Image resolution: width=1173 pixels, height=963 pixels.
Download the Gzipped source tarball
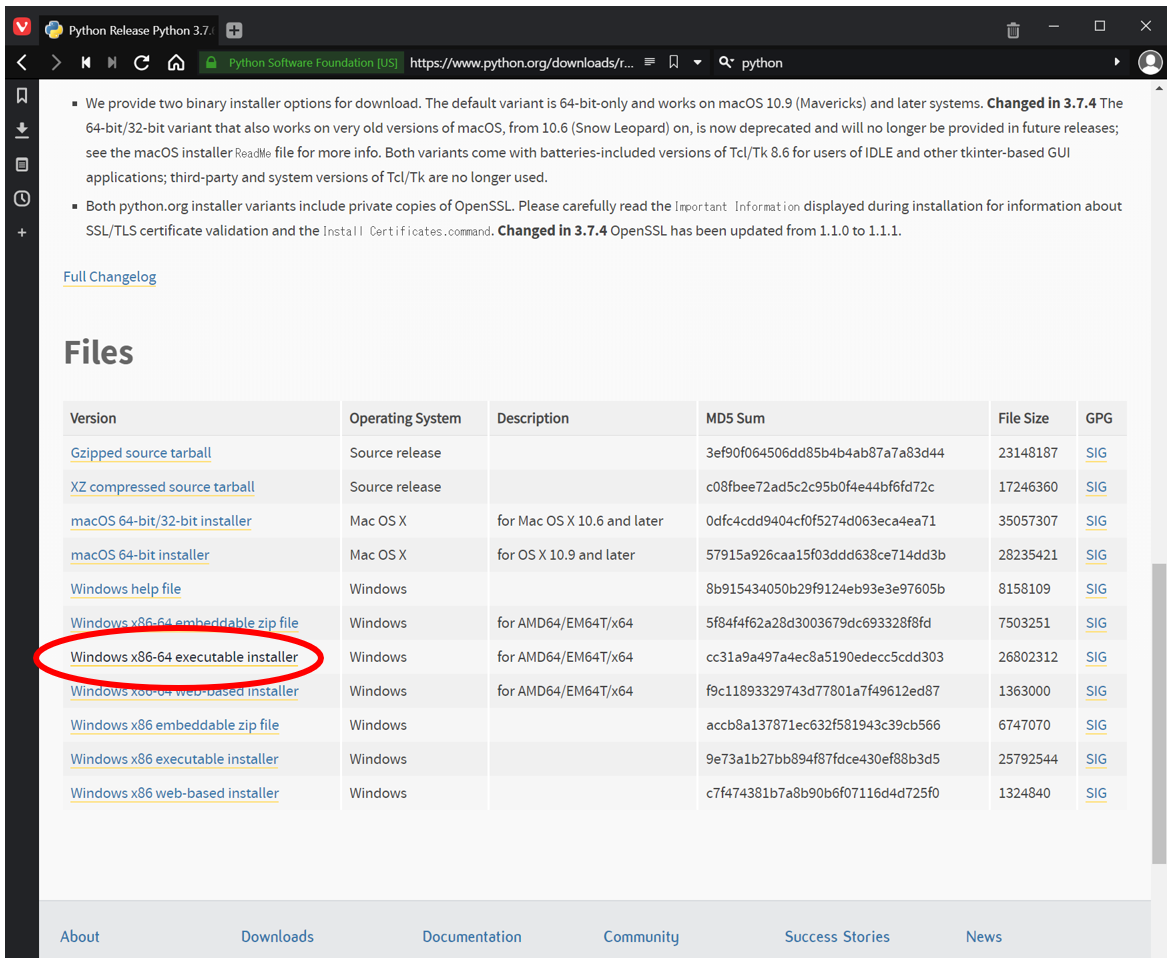(x=141, y=453)
